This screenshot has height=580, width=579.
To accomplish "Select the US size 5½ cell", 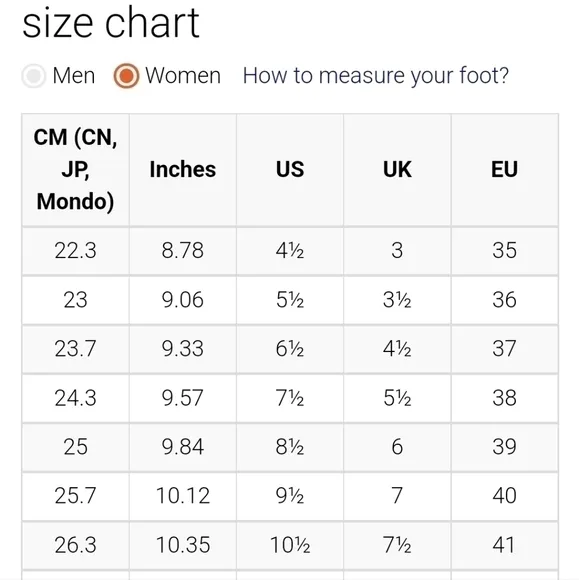I will point(290,300).
